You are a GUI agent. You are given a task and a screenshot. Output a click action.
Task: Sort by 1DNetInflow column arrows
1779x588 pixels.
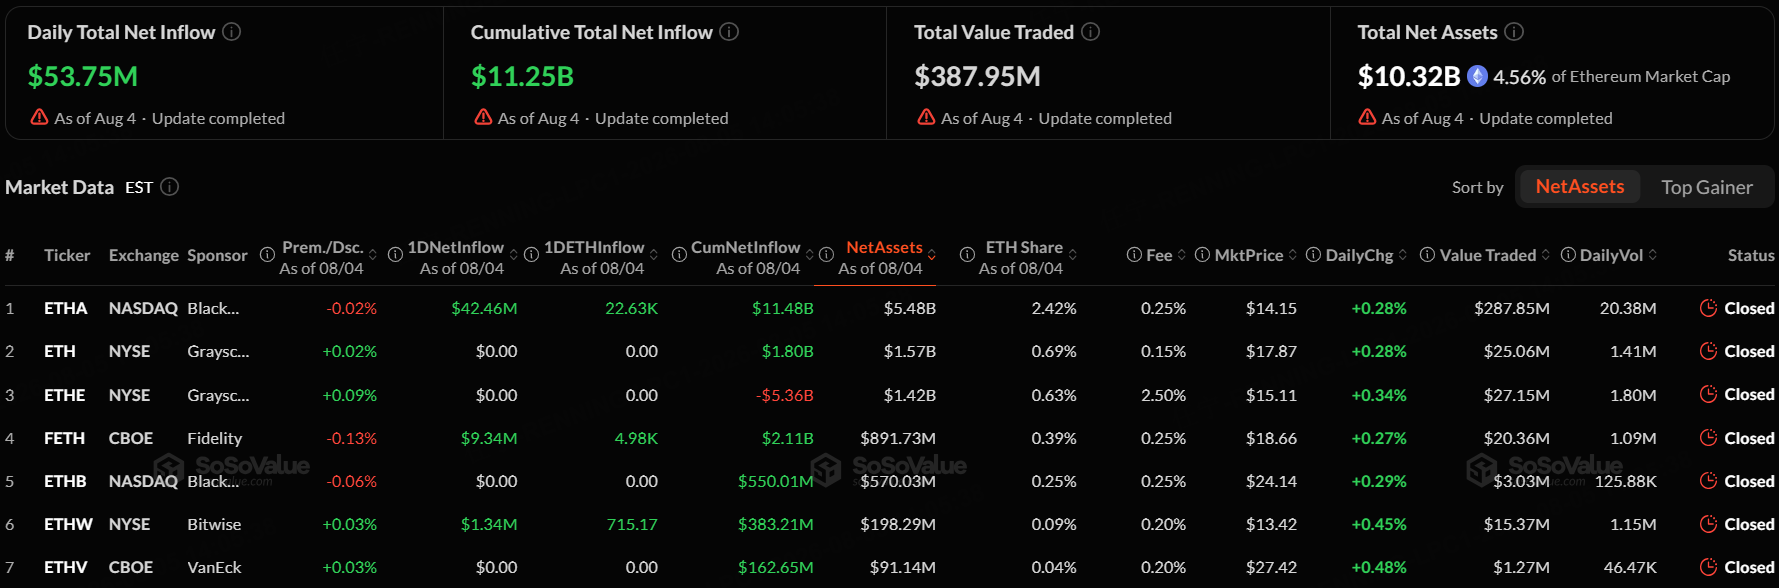click(x=514, y=255)
